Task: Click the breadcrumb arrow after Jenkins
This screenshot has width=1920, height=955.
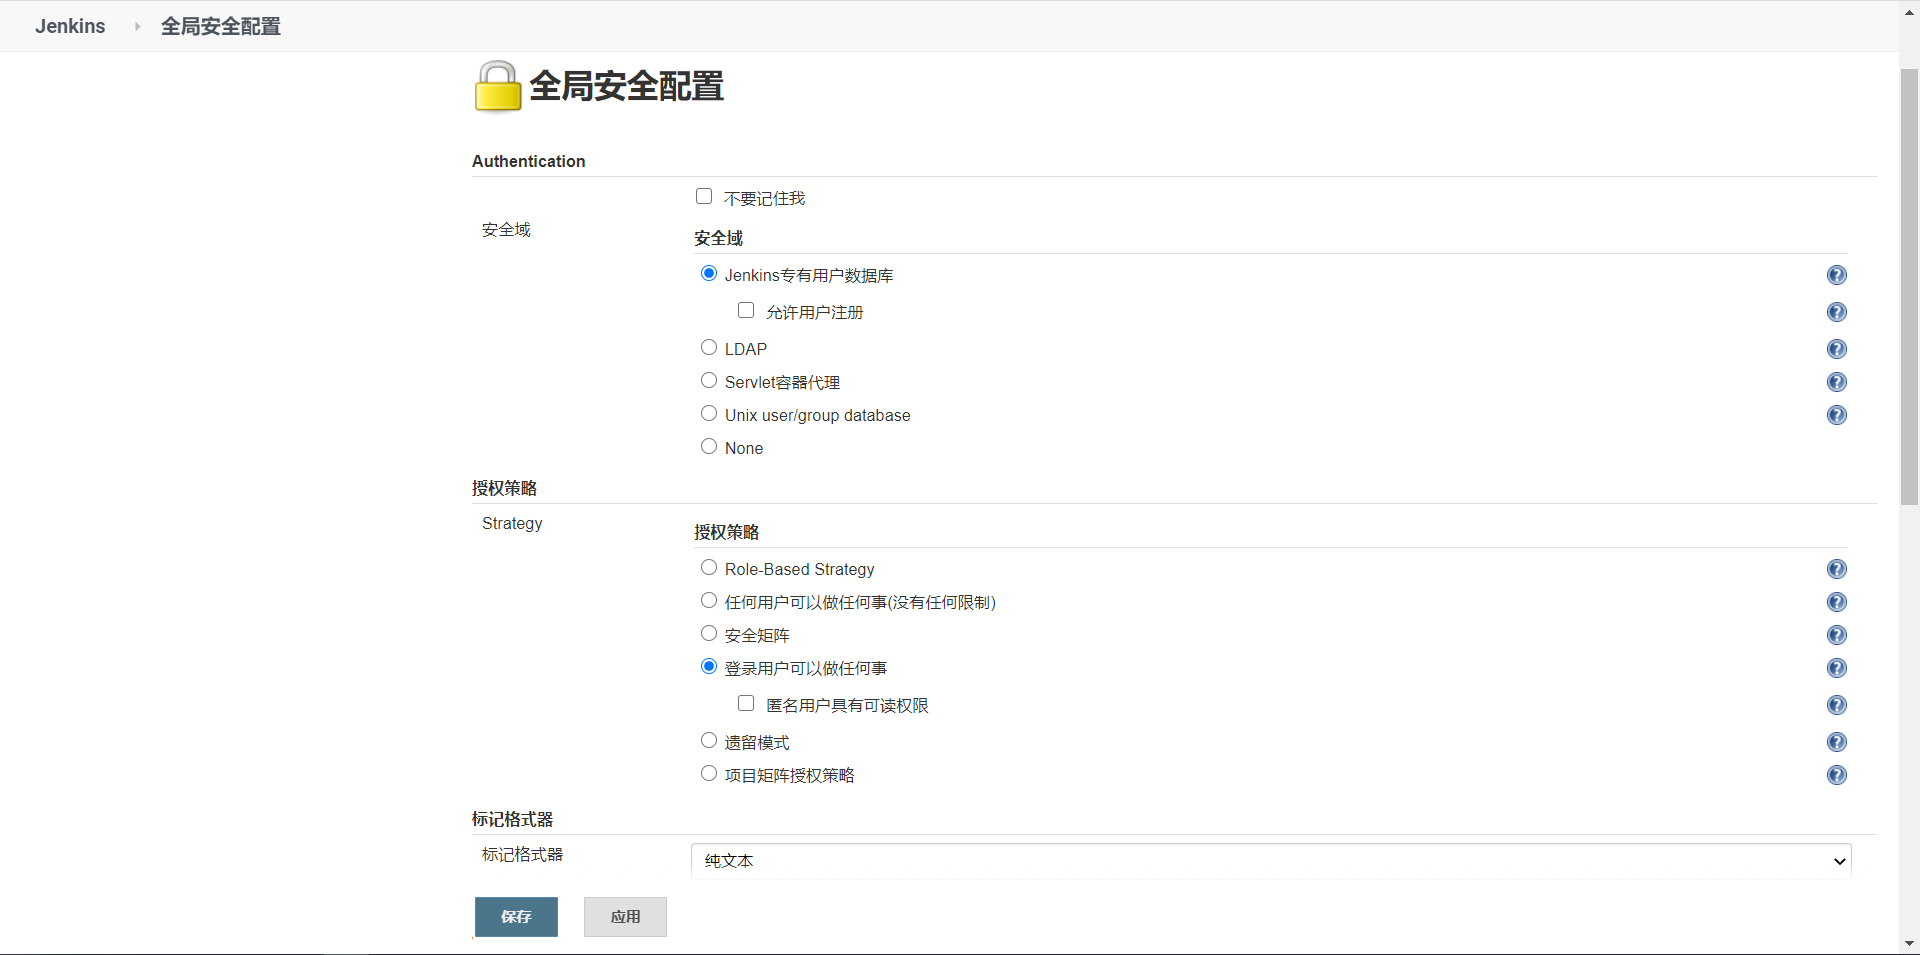Action: (137, 26)
